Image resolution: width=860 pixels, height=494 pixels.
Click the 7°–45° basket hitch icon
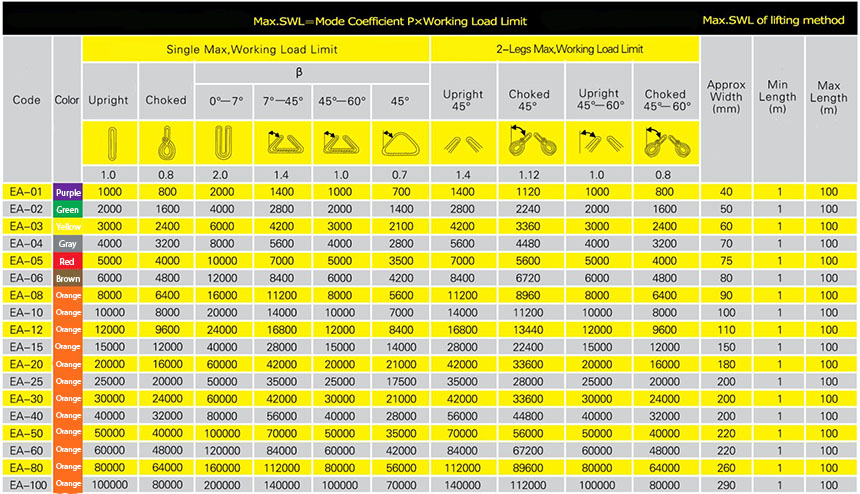(x=283, y=144)
